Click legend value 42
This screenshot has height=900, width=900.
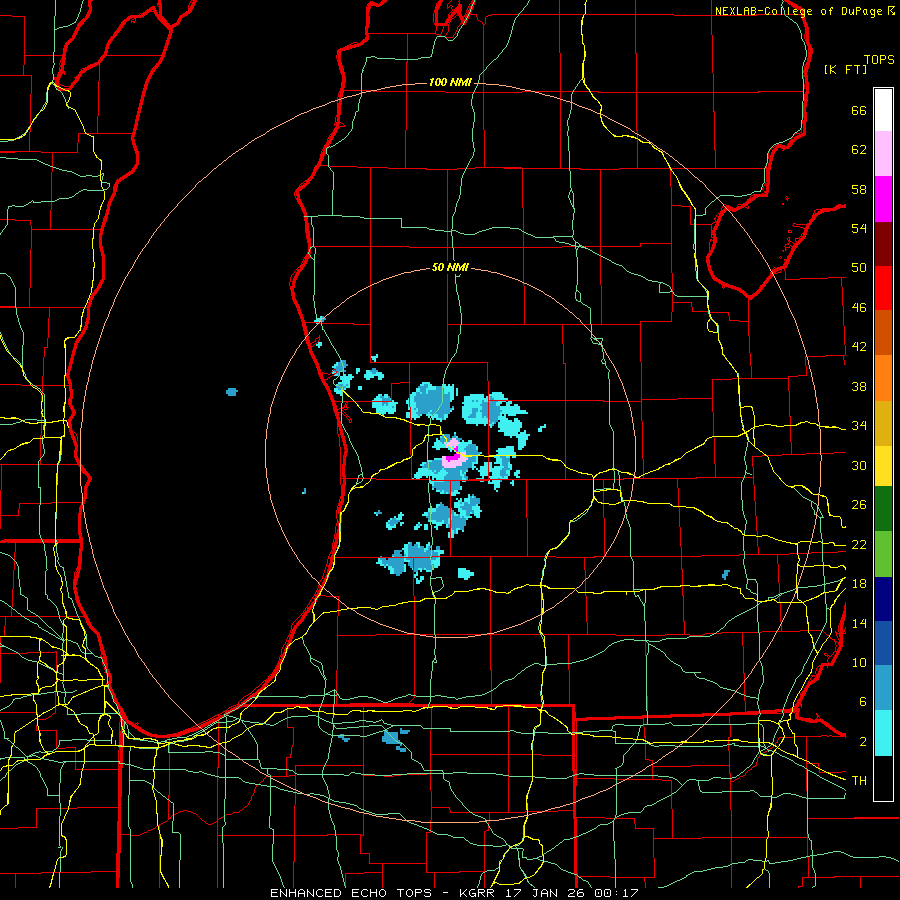coord(859,347)
